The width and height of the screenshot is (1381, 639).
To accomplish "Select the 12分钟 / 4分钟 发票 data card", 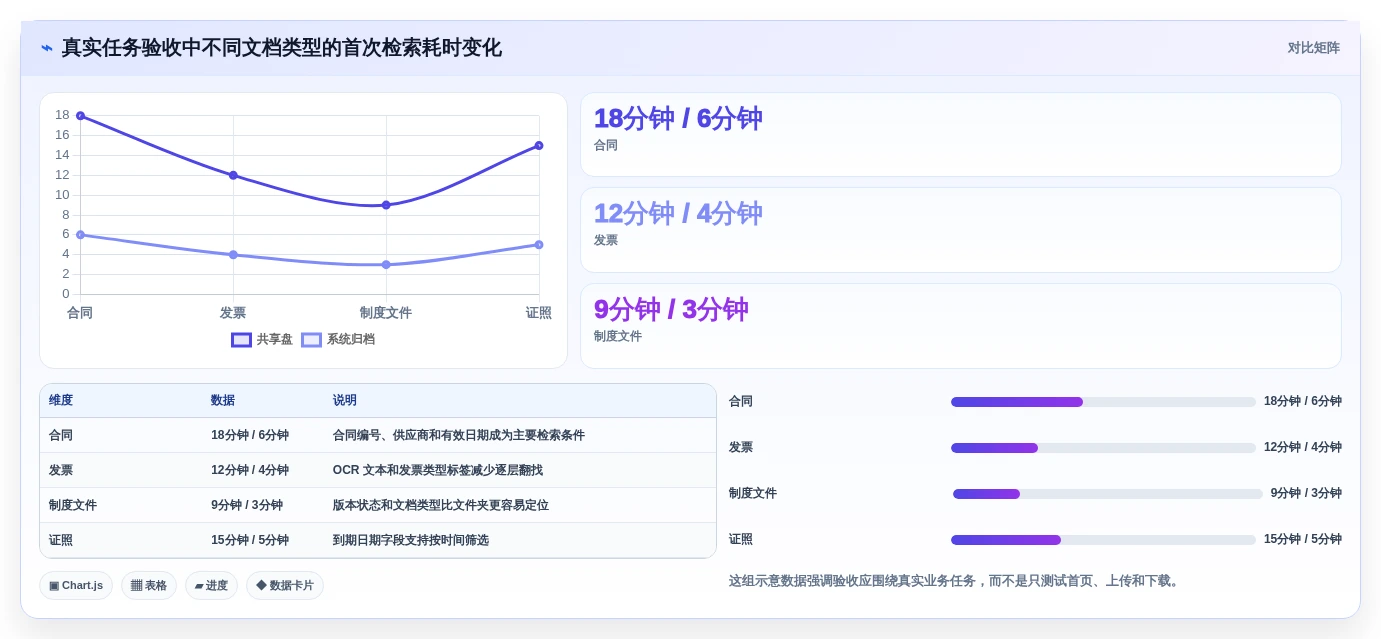I will point(961,230).
